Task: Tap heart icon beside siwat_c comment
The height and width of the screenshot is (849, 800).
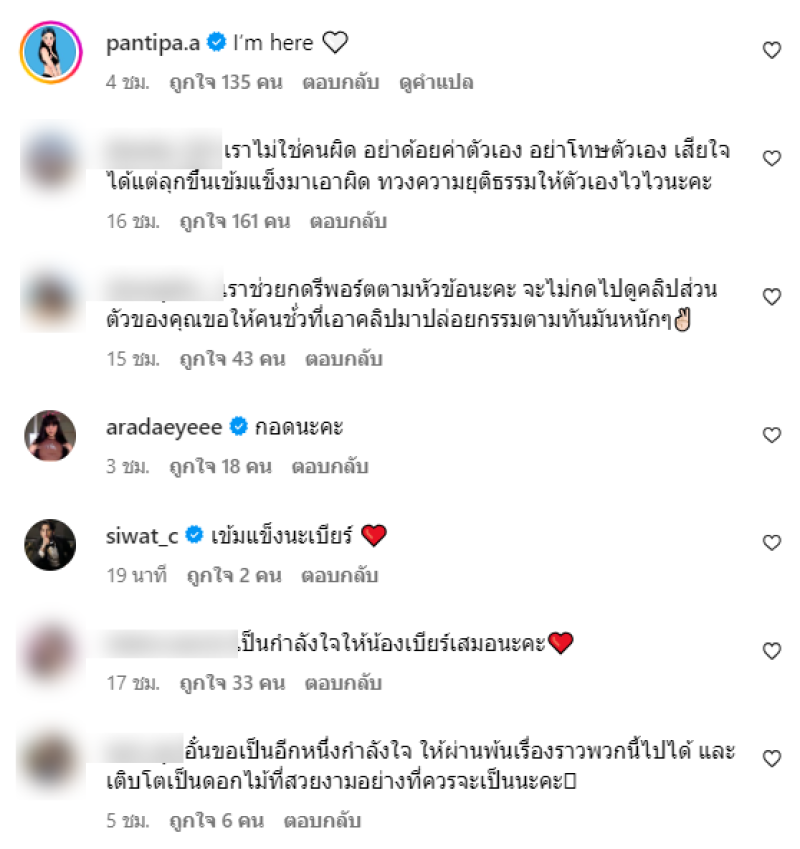Action: click(x=771, y=543)
